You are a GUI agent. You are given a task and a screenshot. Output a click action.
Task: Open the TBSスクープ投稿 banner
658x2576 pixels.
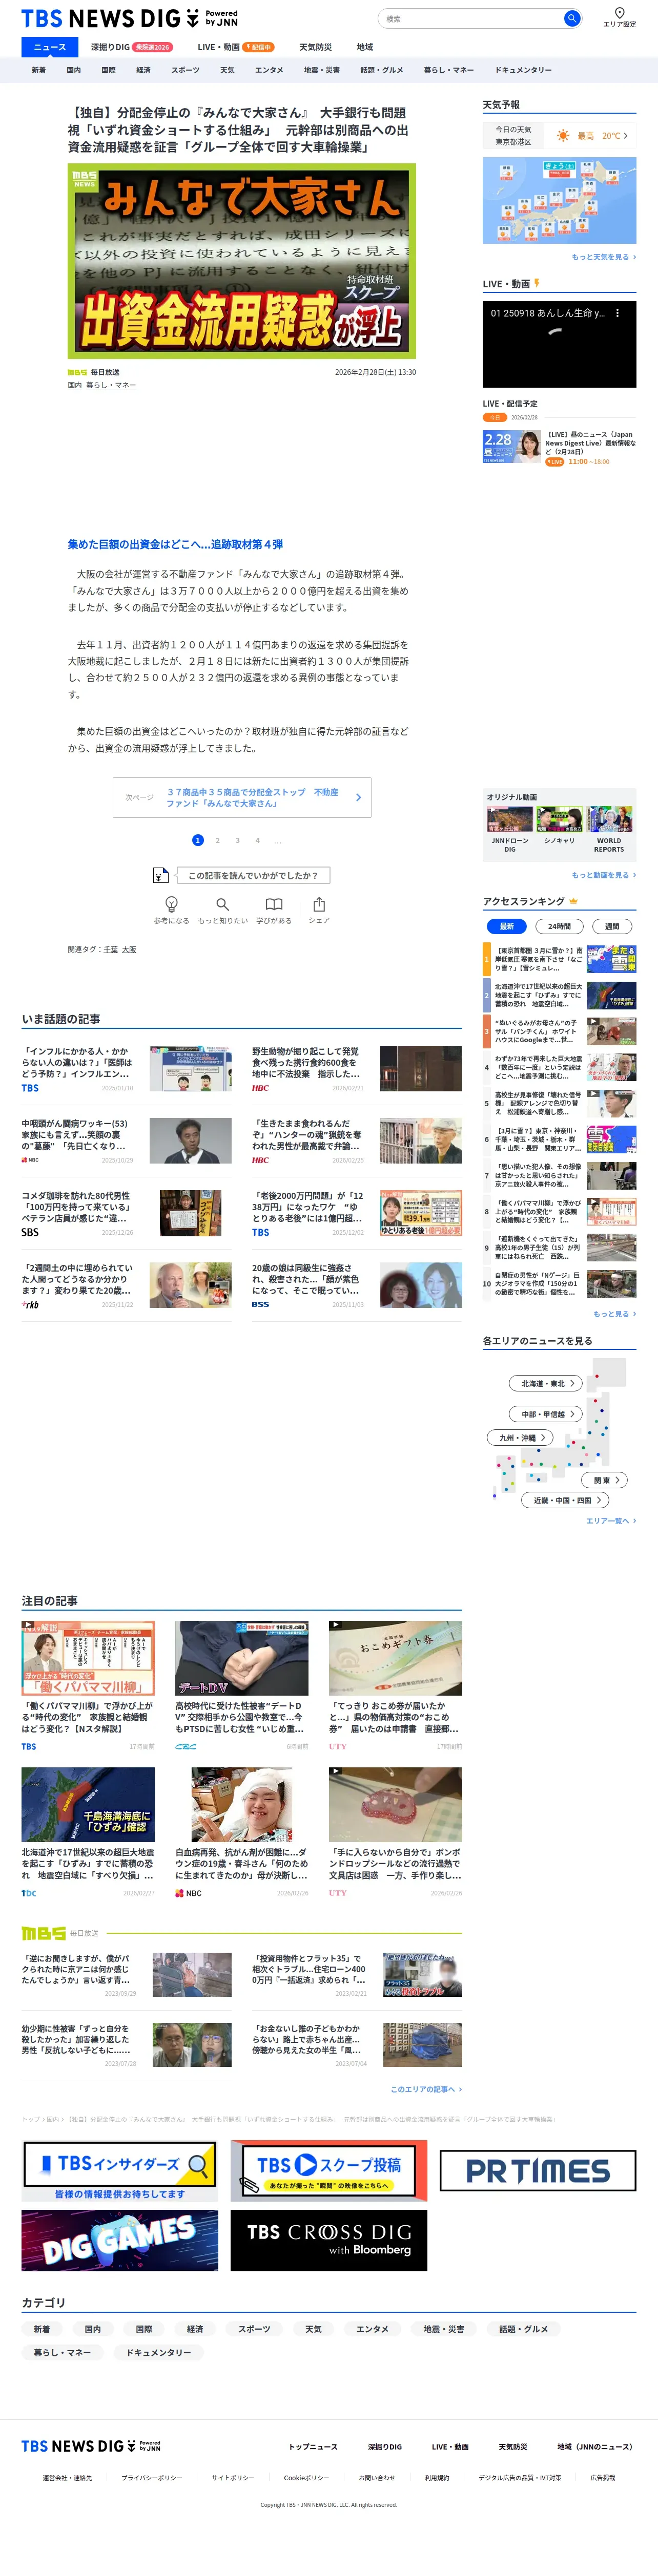point(329,2171)
